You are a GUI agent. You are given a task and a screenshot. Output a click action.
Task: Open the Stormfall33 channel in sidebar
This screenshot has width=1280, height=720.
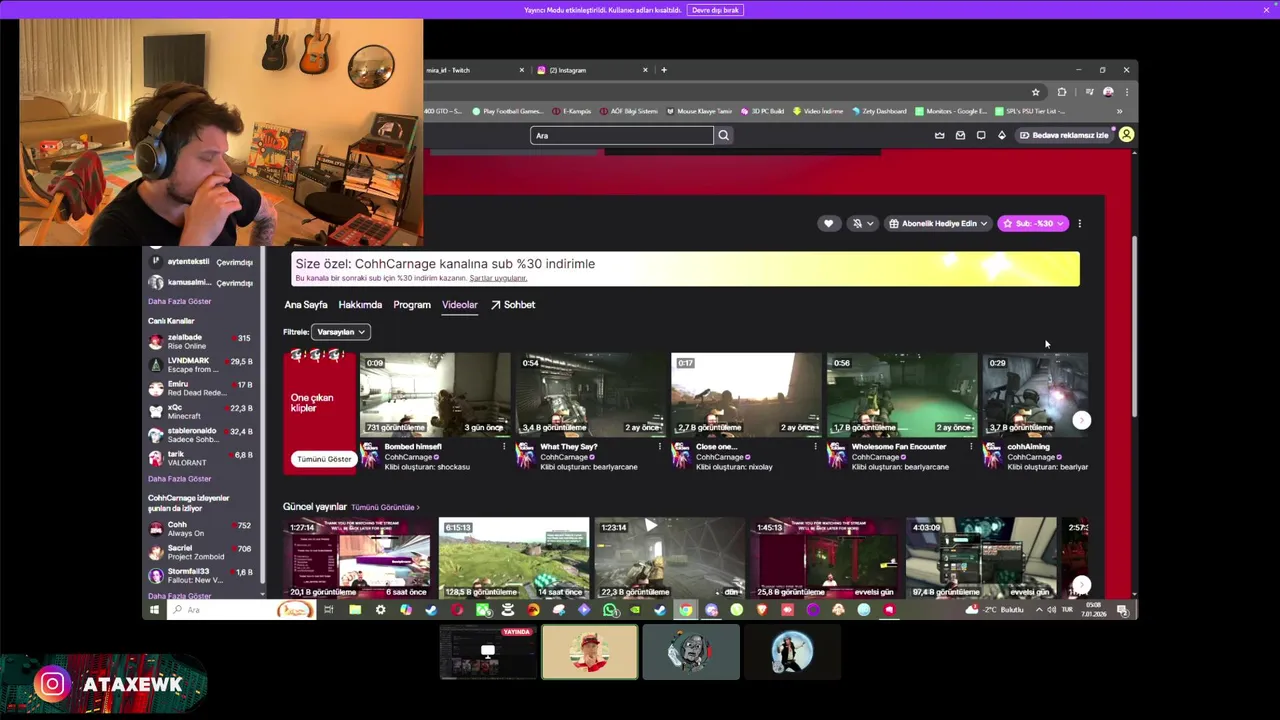(x=200, y=575)
